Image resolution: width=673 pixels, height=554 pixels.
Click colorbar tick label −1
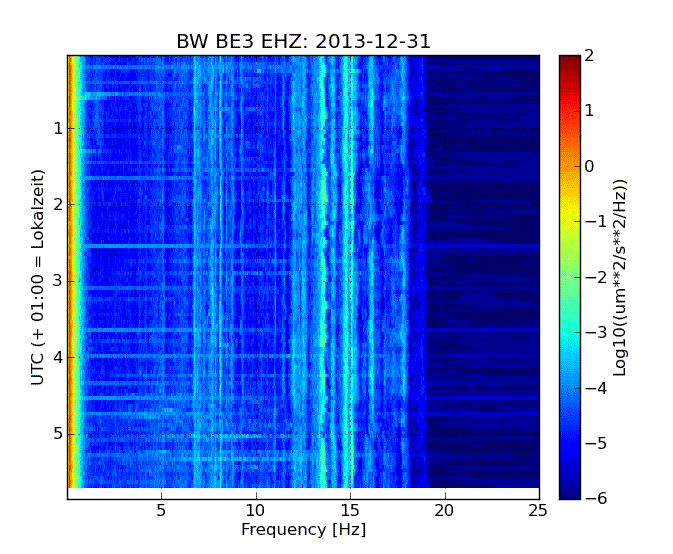[597, 221]
